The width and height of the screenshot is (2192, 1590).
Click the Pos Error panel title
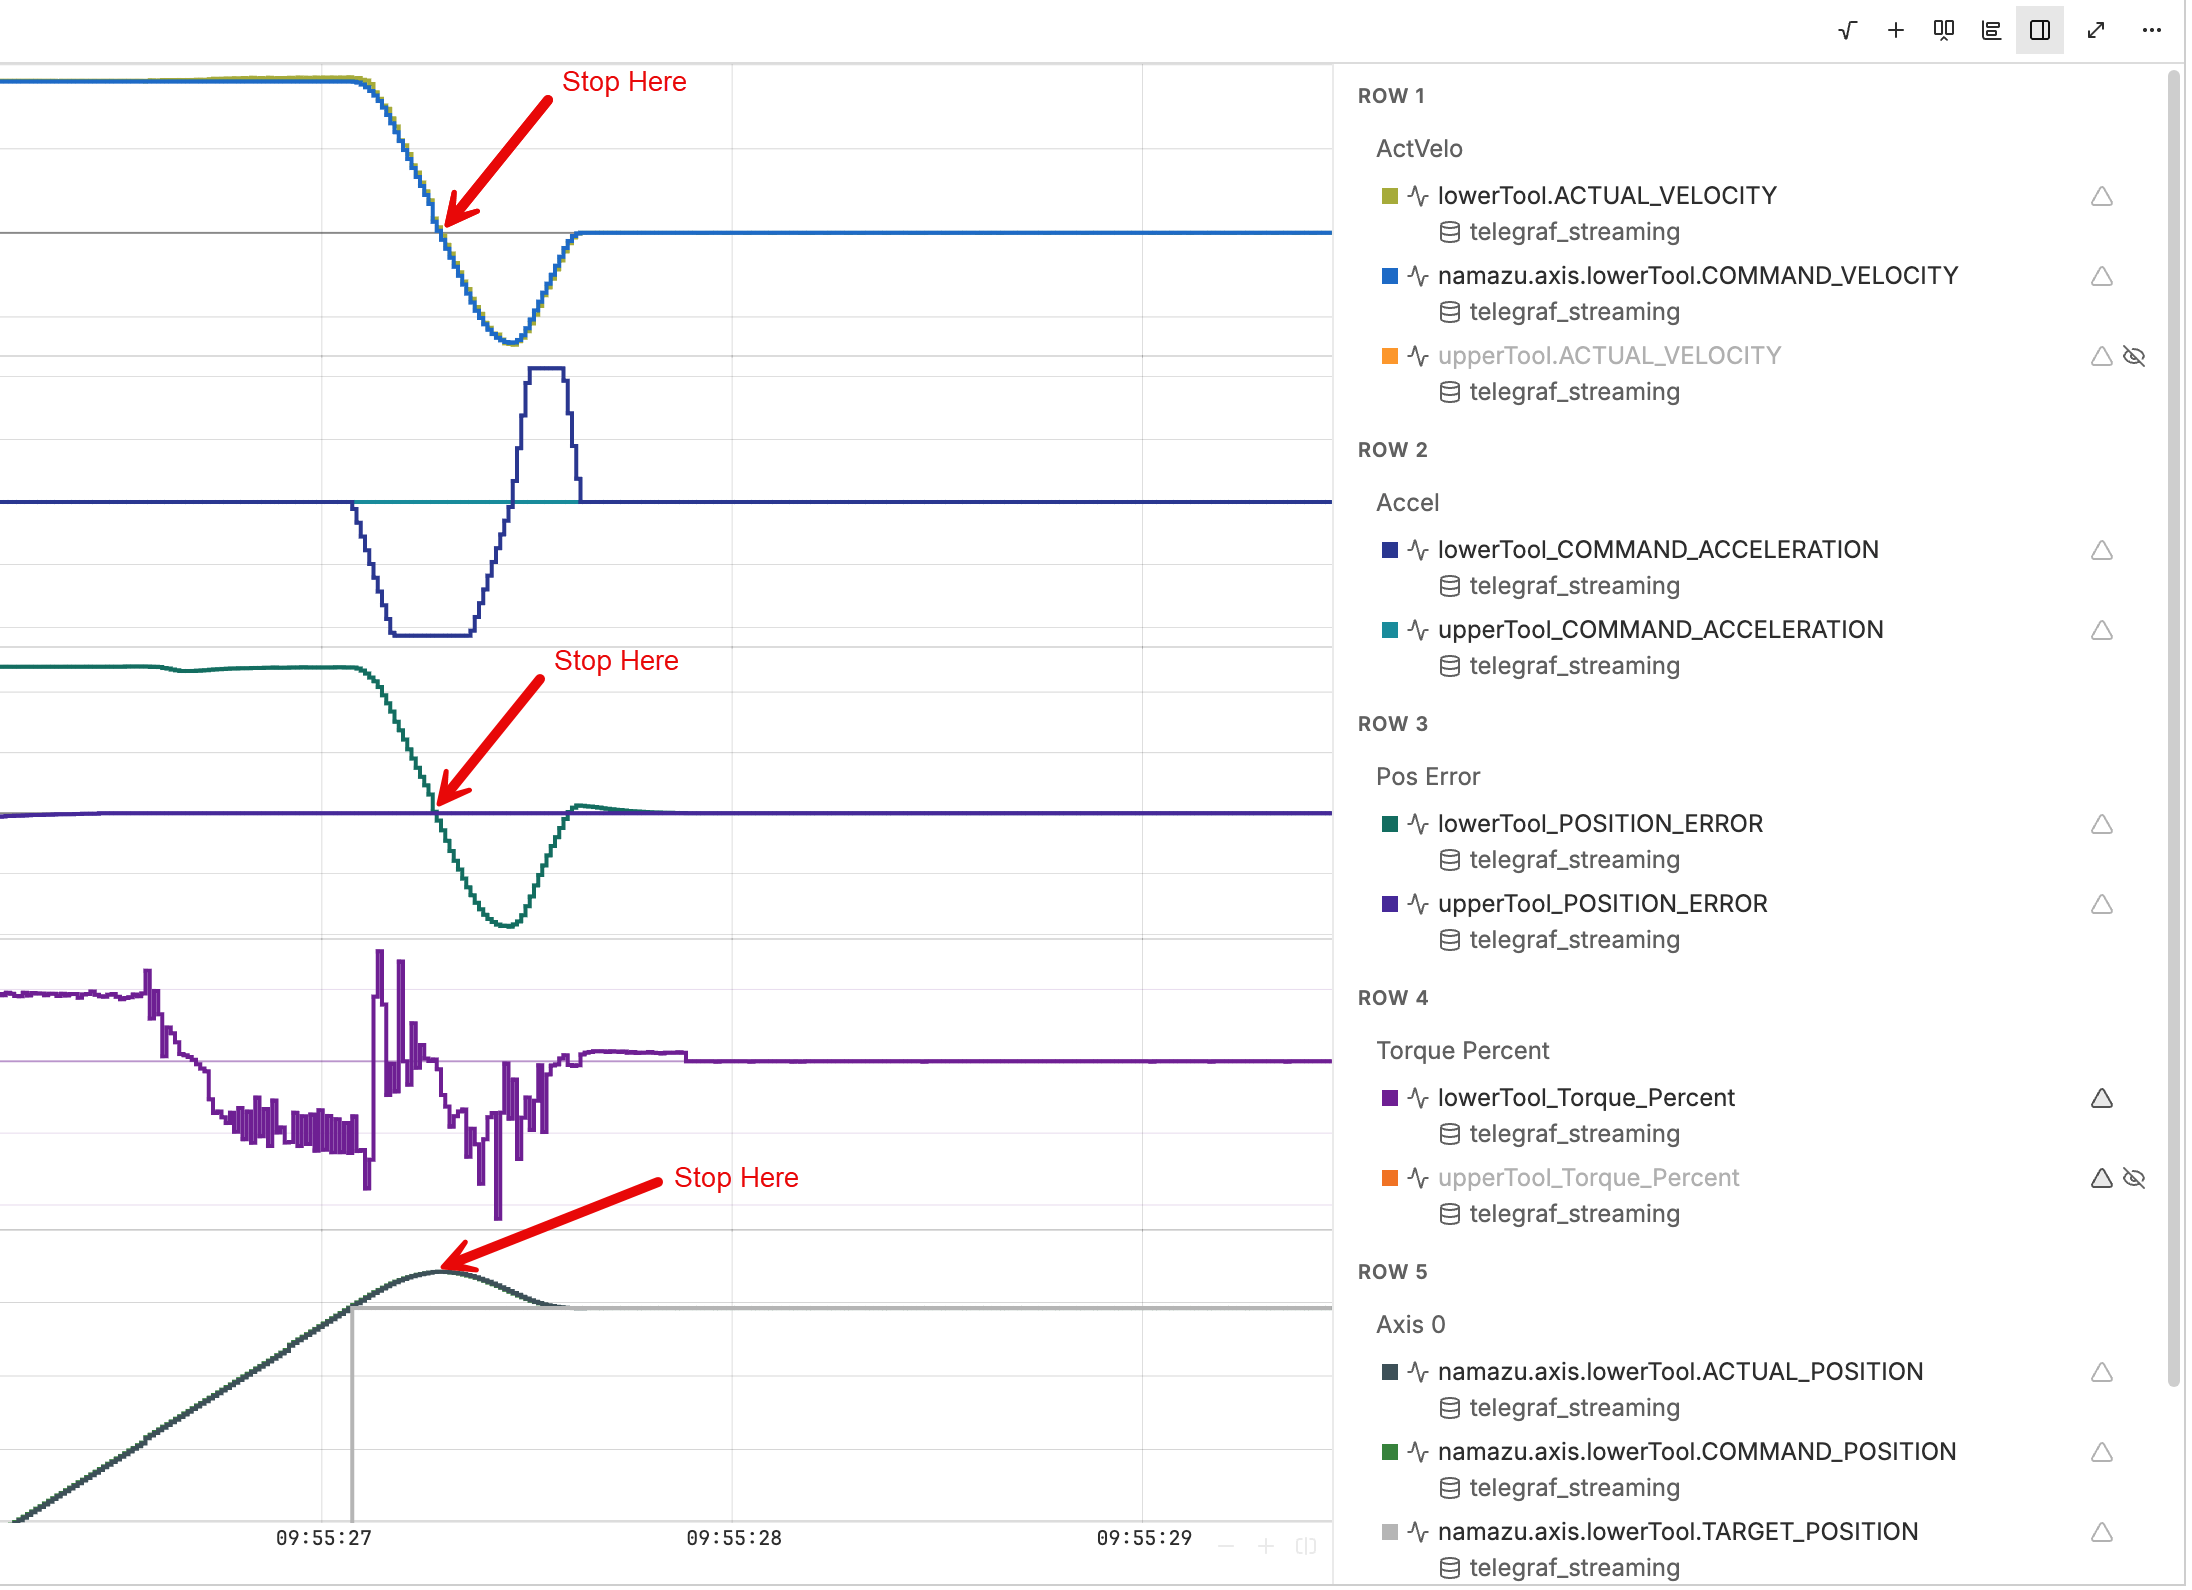point(1427,776)
